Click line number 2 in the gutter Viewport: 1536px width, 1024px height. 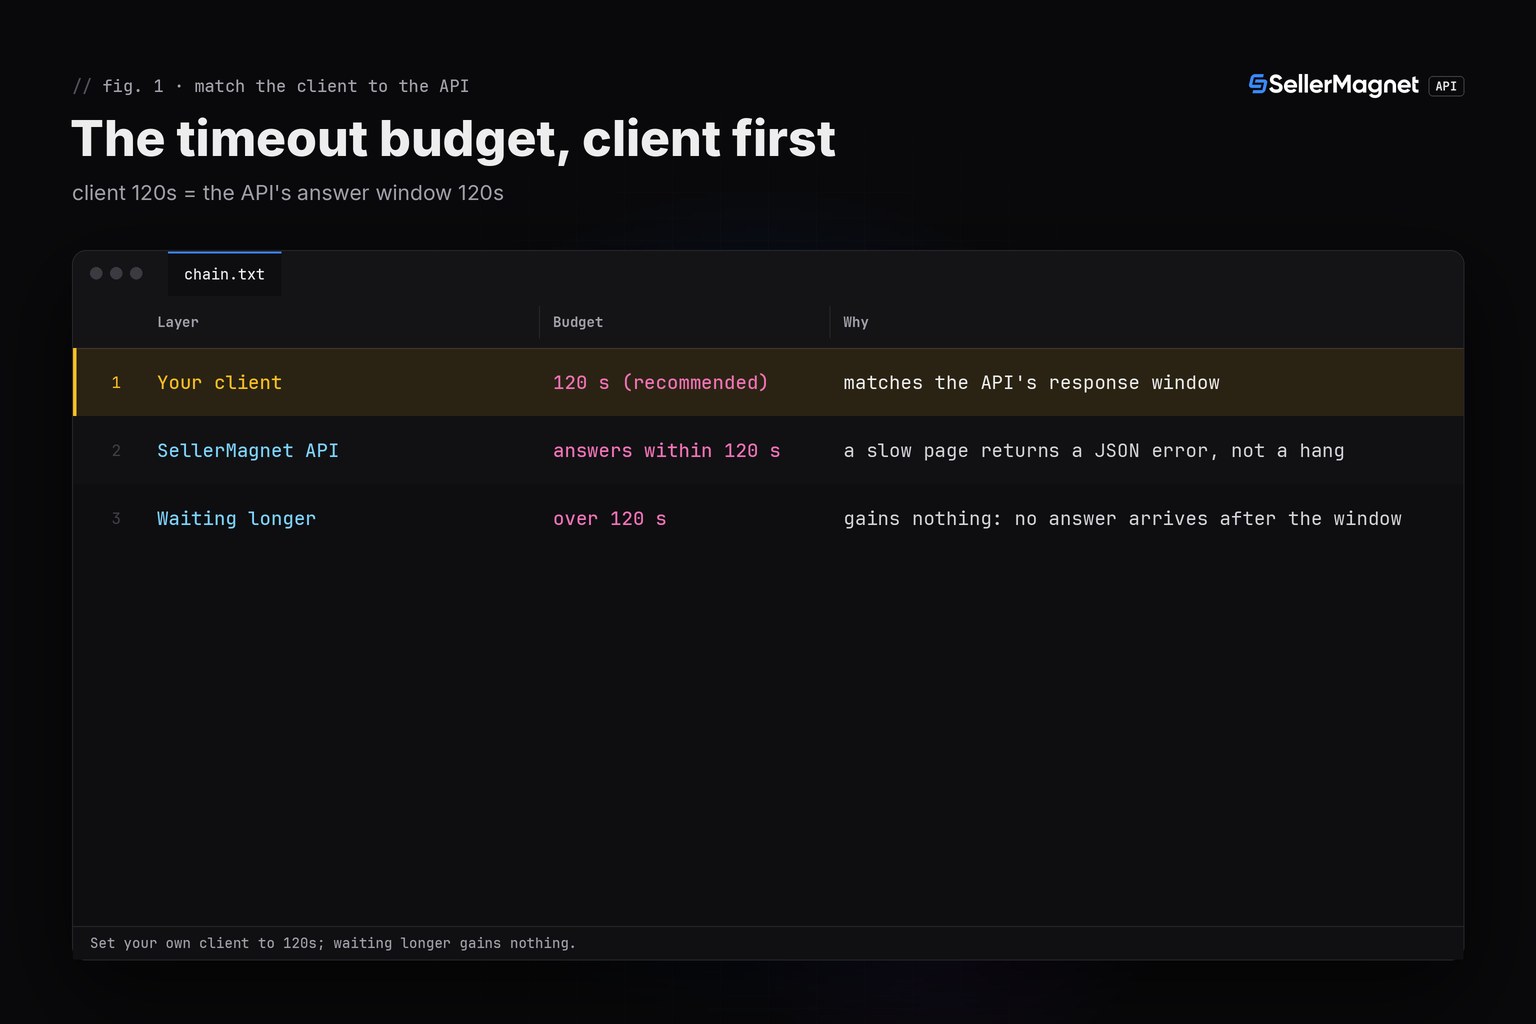(x=116, y=450)
